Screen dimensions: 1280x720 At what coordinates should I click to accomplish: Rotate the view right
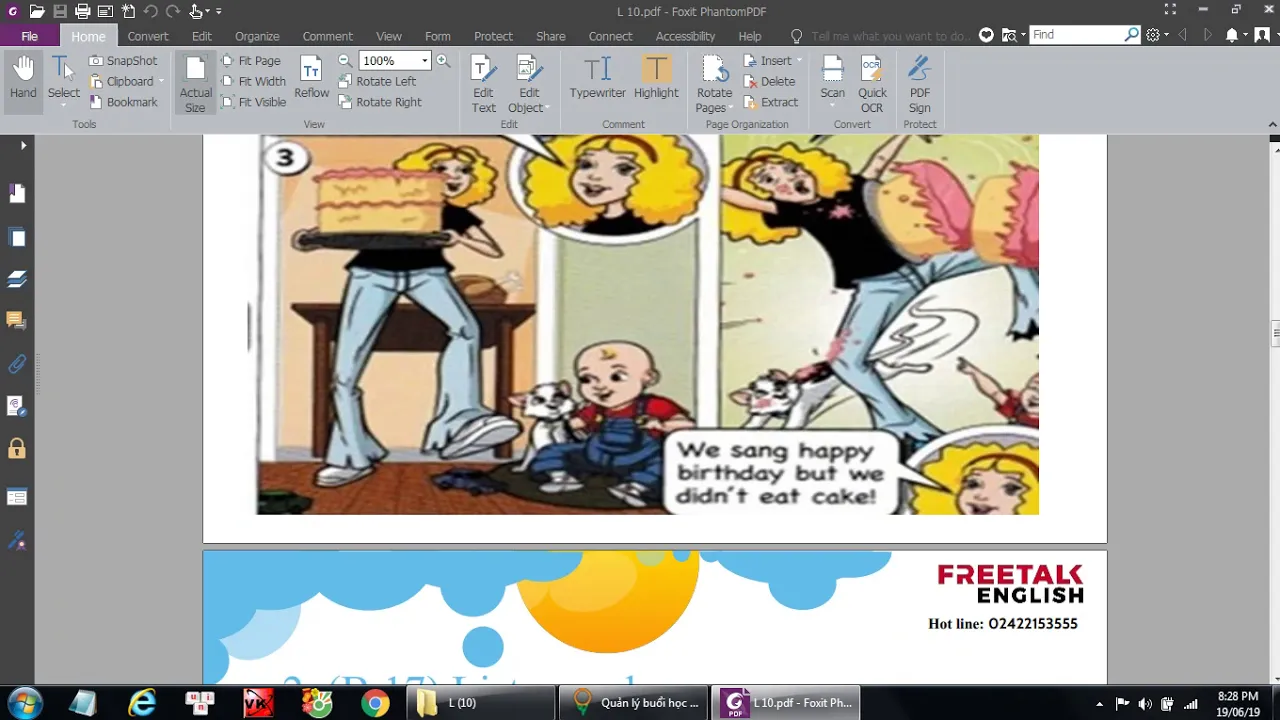[379, 102]
